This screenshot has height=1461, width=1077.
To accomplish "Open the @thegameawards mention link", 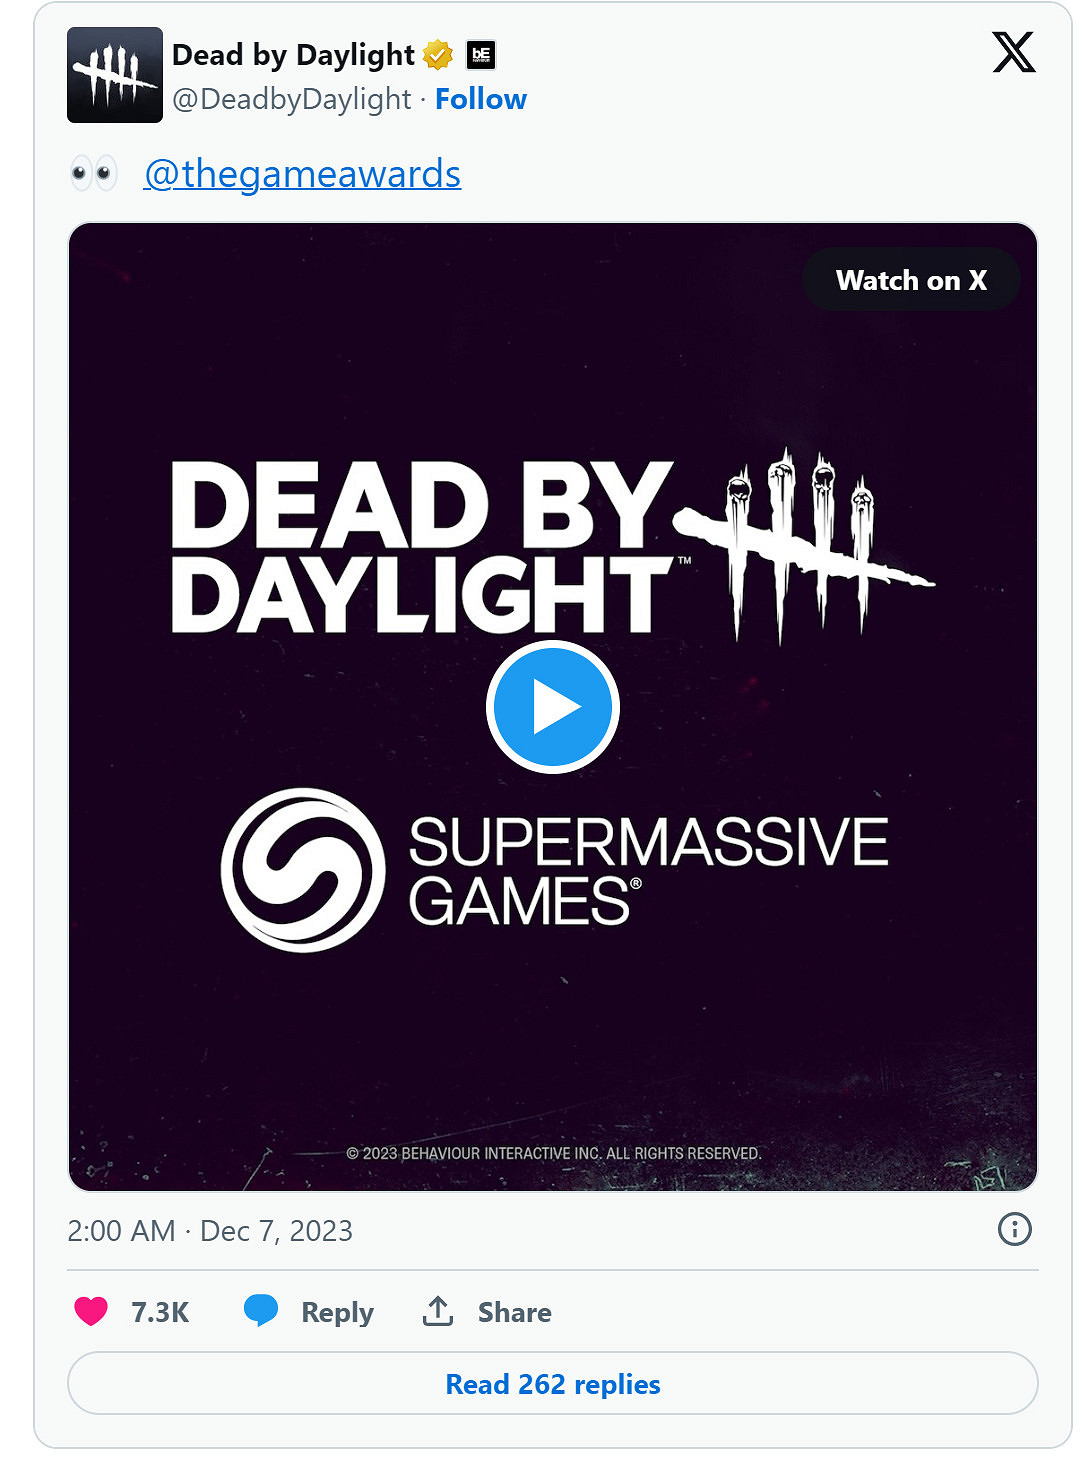I will click(x=302, y=174).
